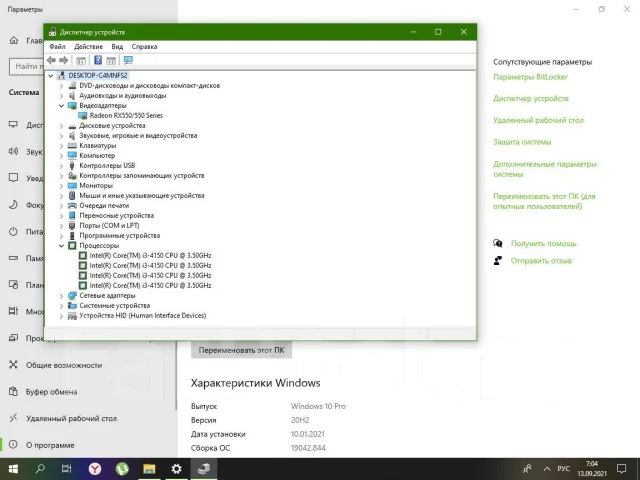Expand DVD-дисководы и дисководы компакт-дисков
The width and height of the screenshot is (640, 480).
pos(61,86)
